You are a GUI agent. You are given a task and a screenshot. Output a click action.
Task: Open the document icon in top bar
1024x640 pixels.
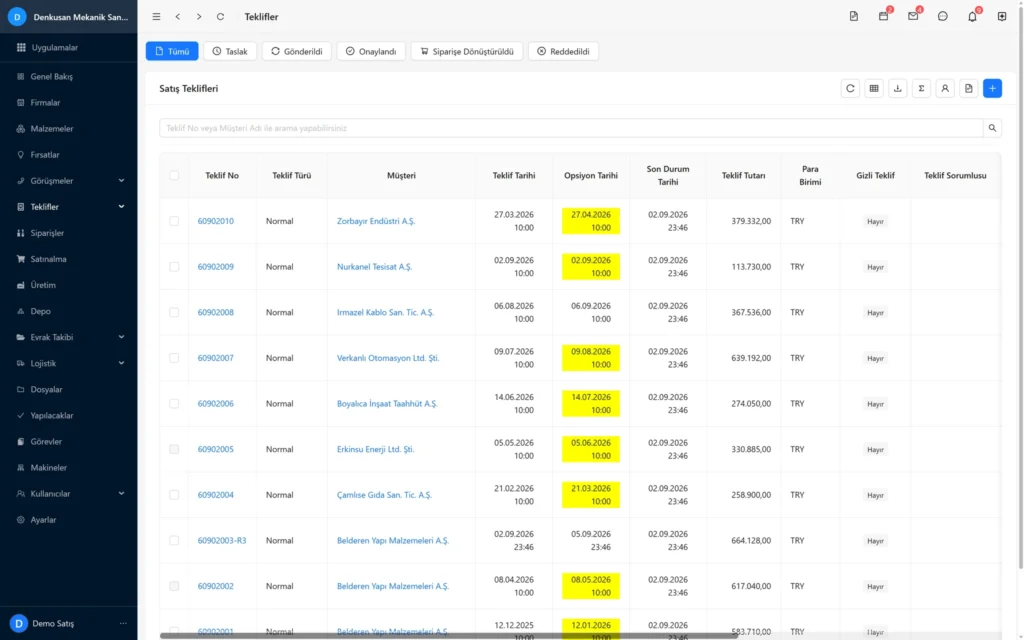(x=854, y=16)
